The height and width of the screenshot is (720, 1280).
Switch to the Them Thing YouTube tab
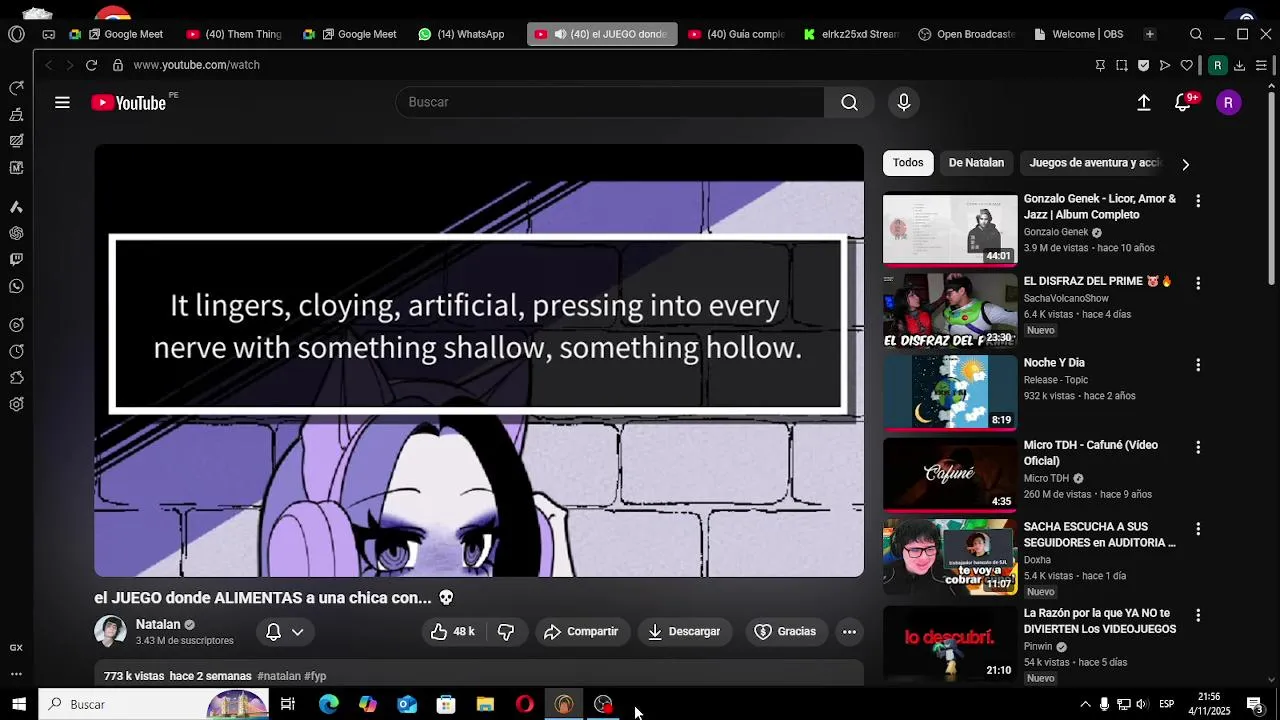(234, 34)
